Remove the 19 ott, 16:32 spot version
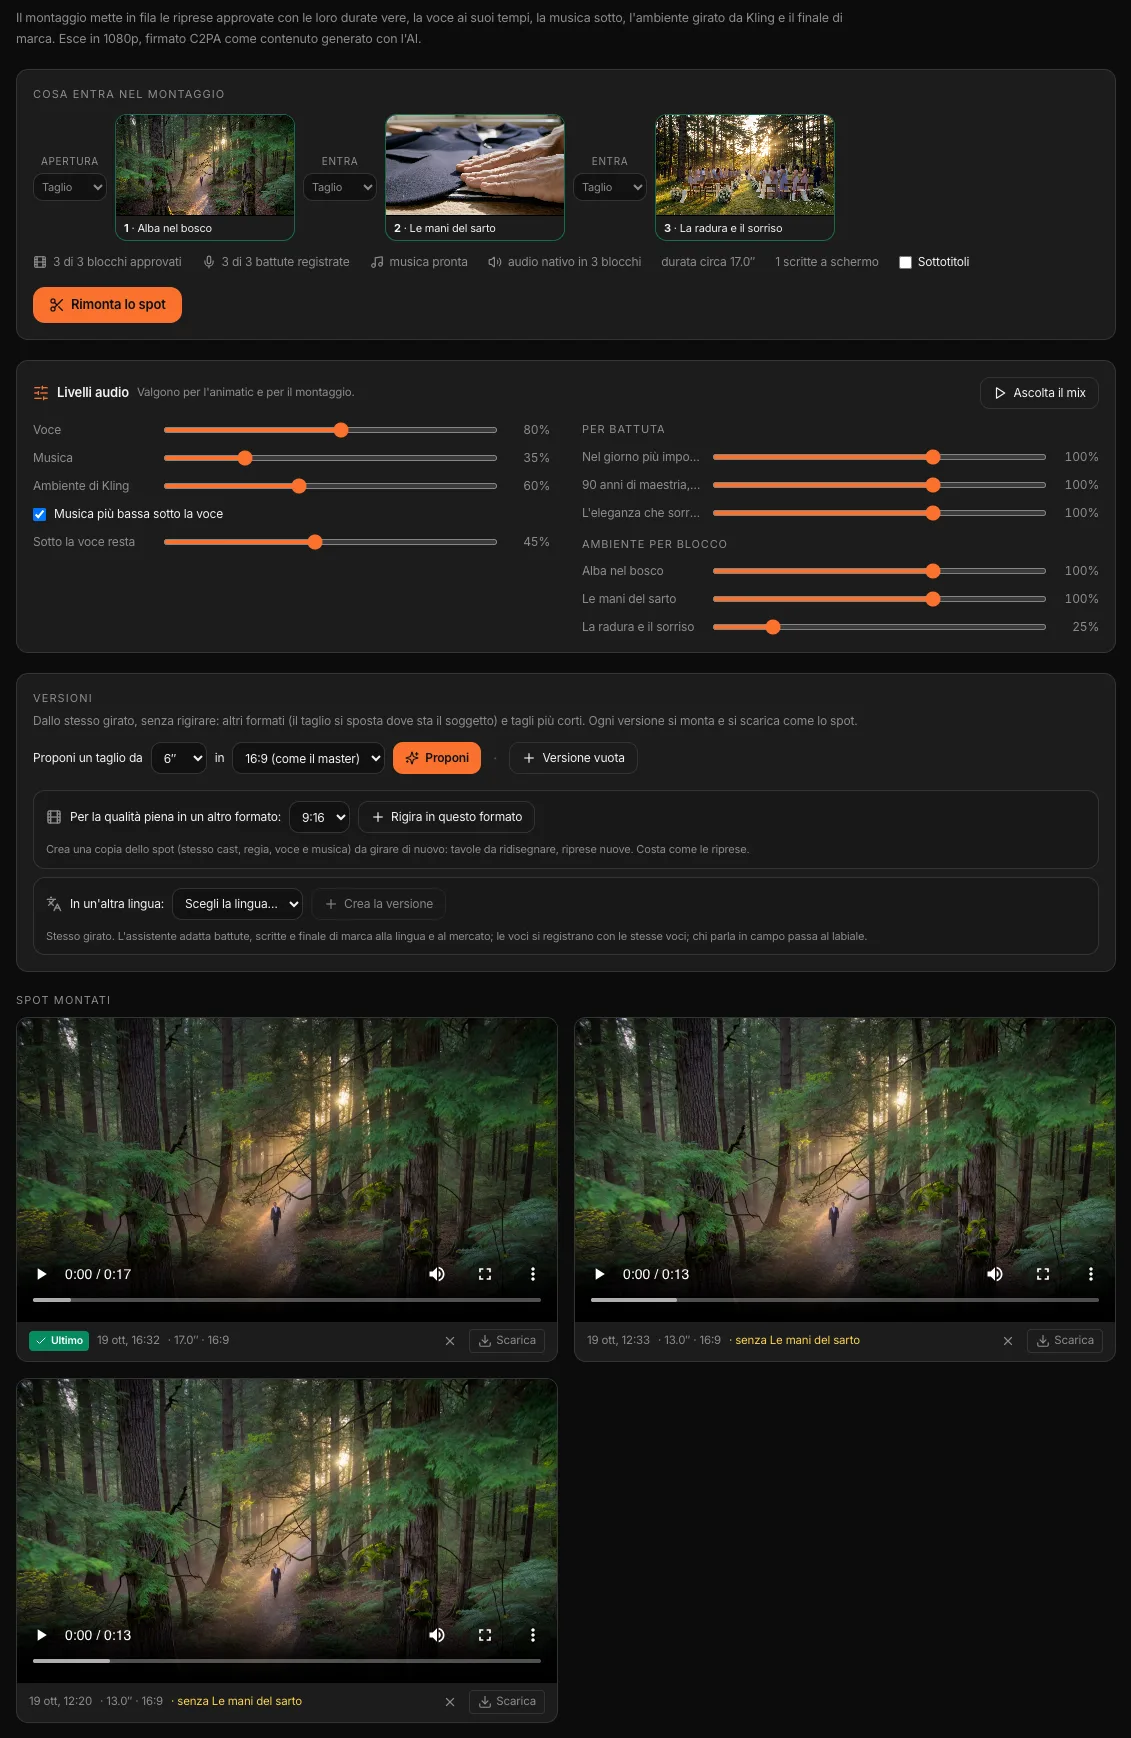The height and width of the screenshot is (1738, 1131). [x=450, y=1341]
